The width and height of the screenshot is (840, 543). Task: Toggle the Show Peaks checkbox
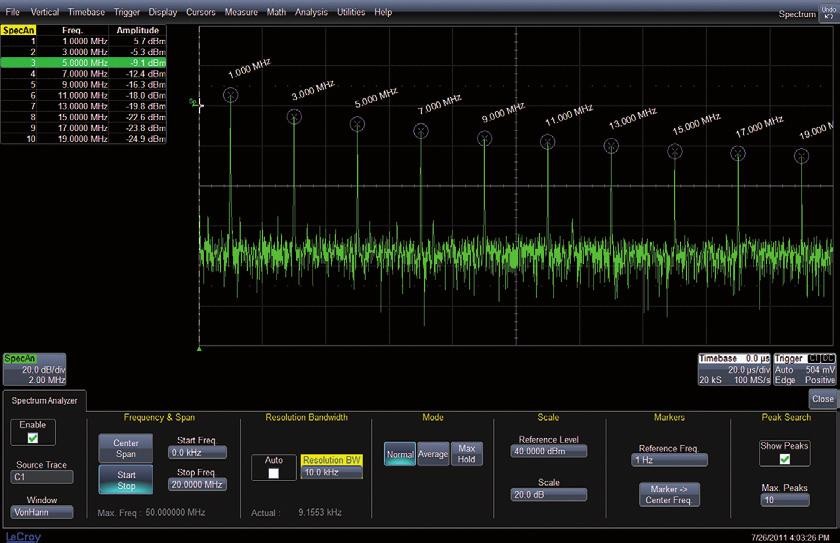coord(785,459)
